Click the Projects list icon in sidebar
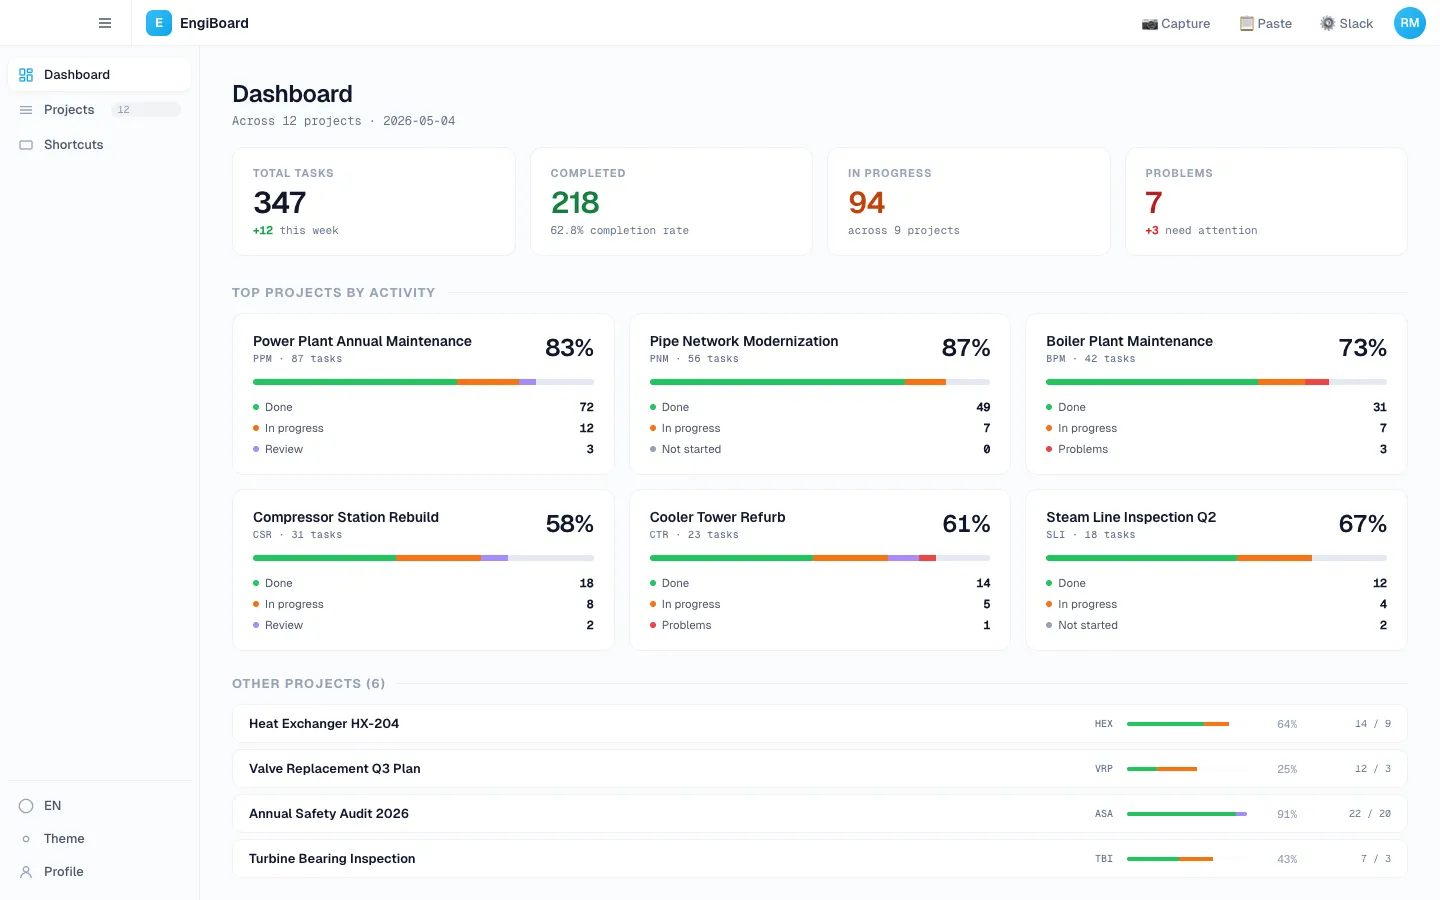This screenshot has width=1440, height=900. (26, 110)
